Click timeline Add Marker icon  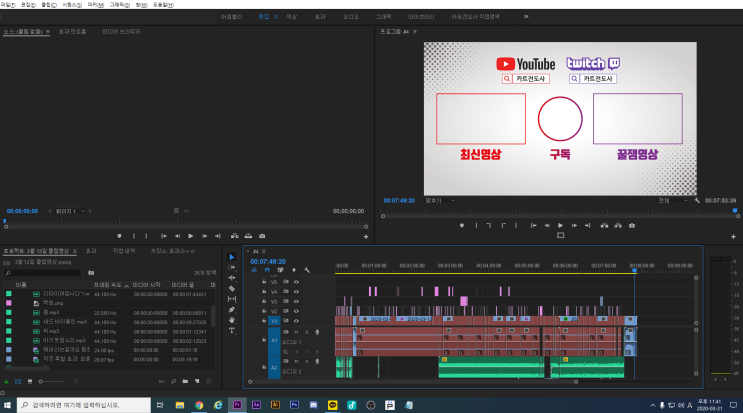(294, 270)
